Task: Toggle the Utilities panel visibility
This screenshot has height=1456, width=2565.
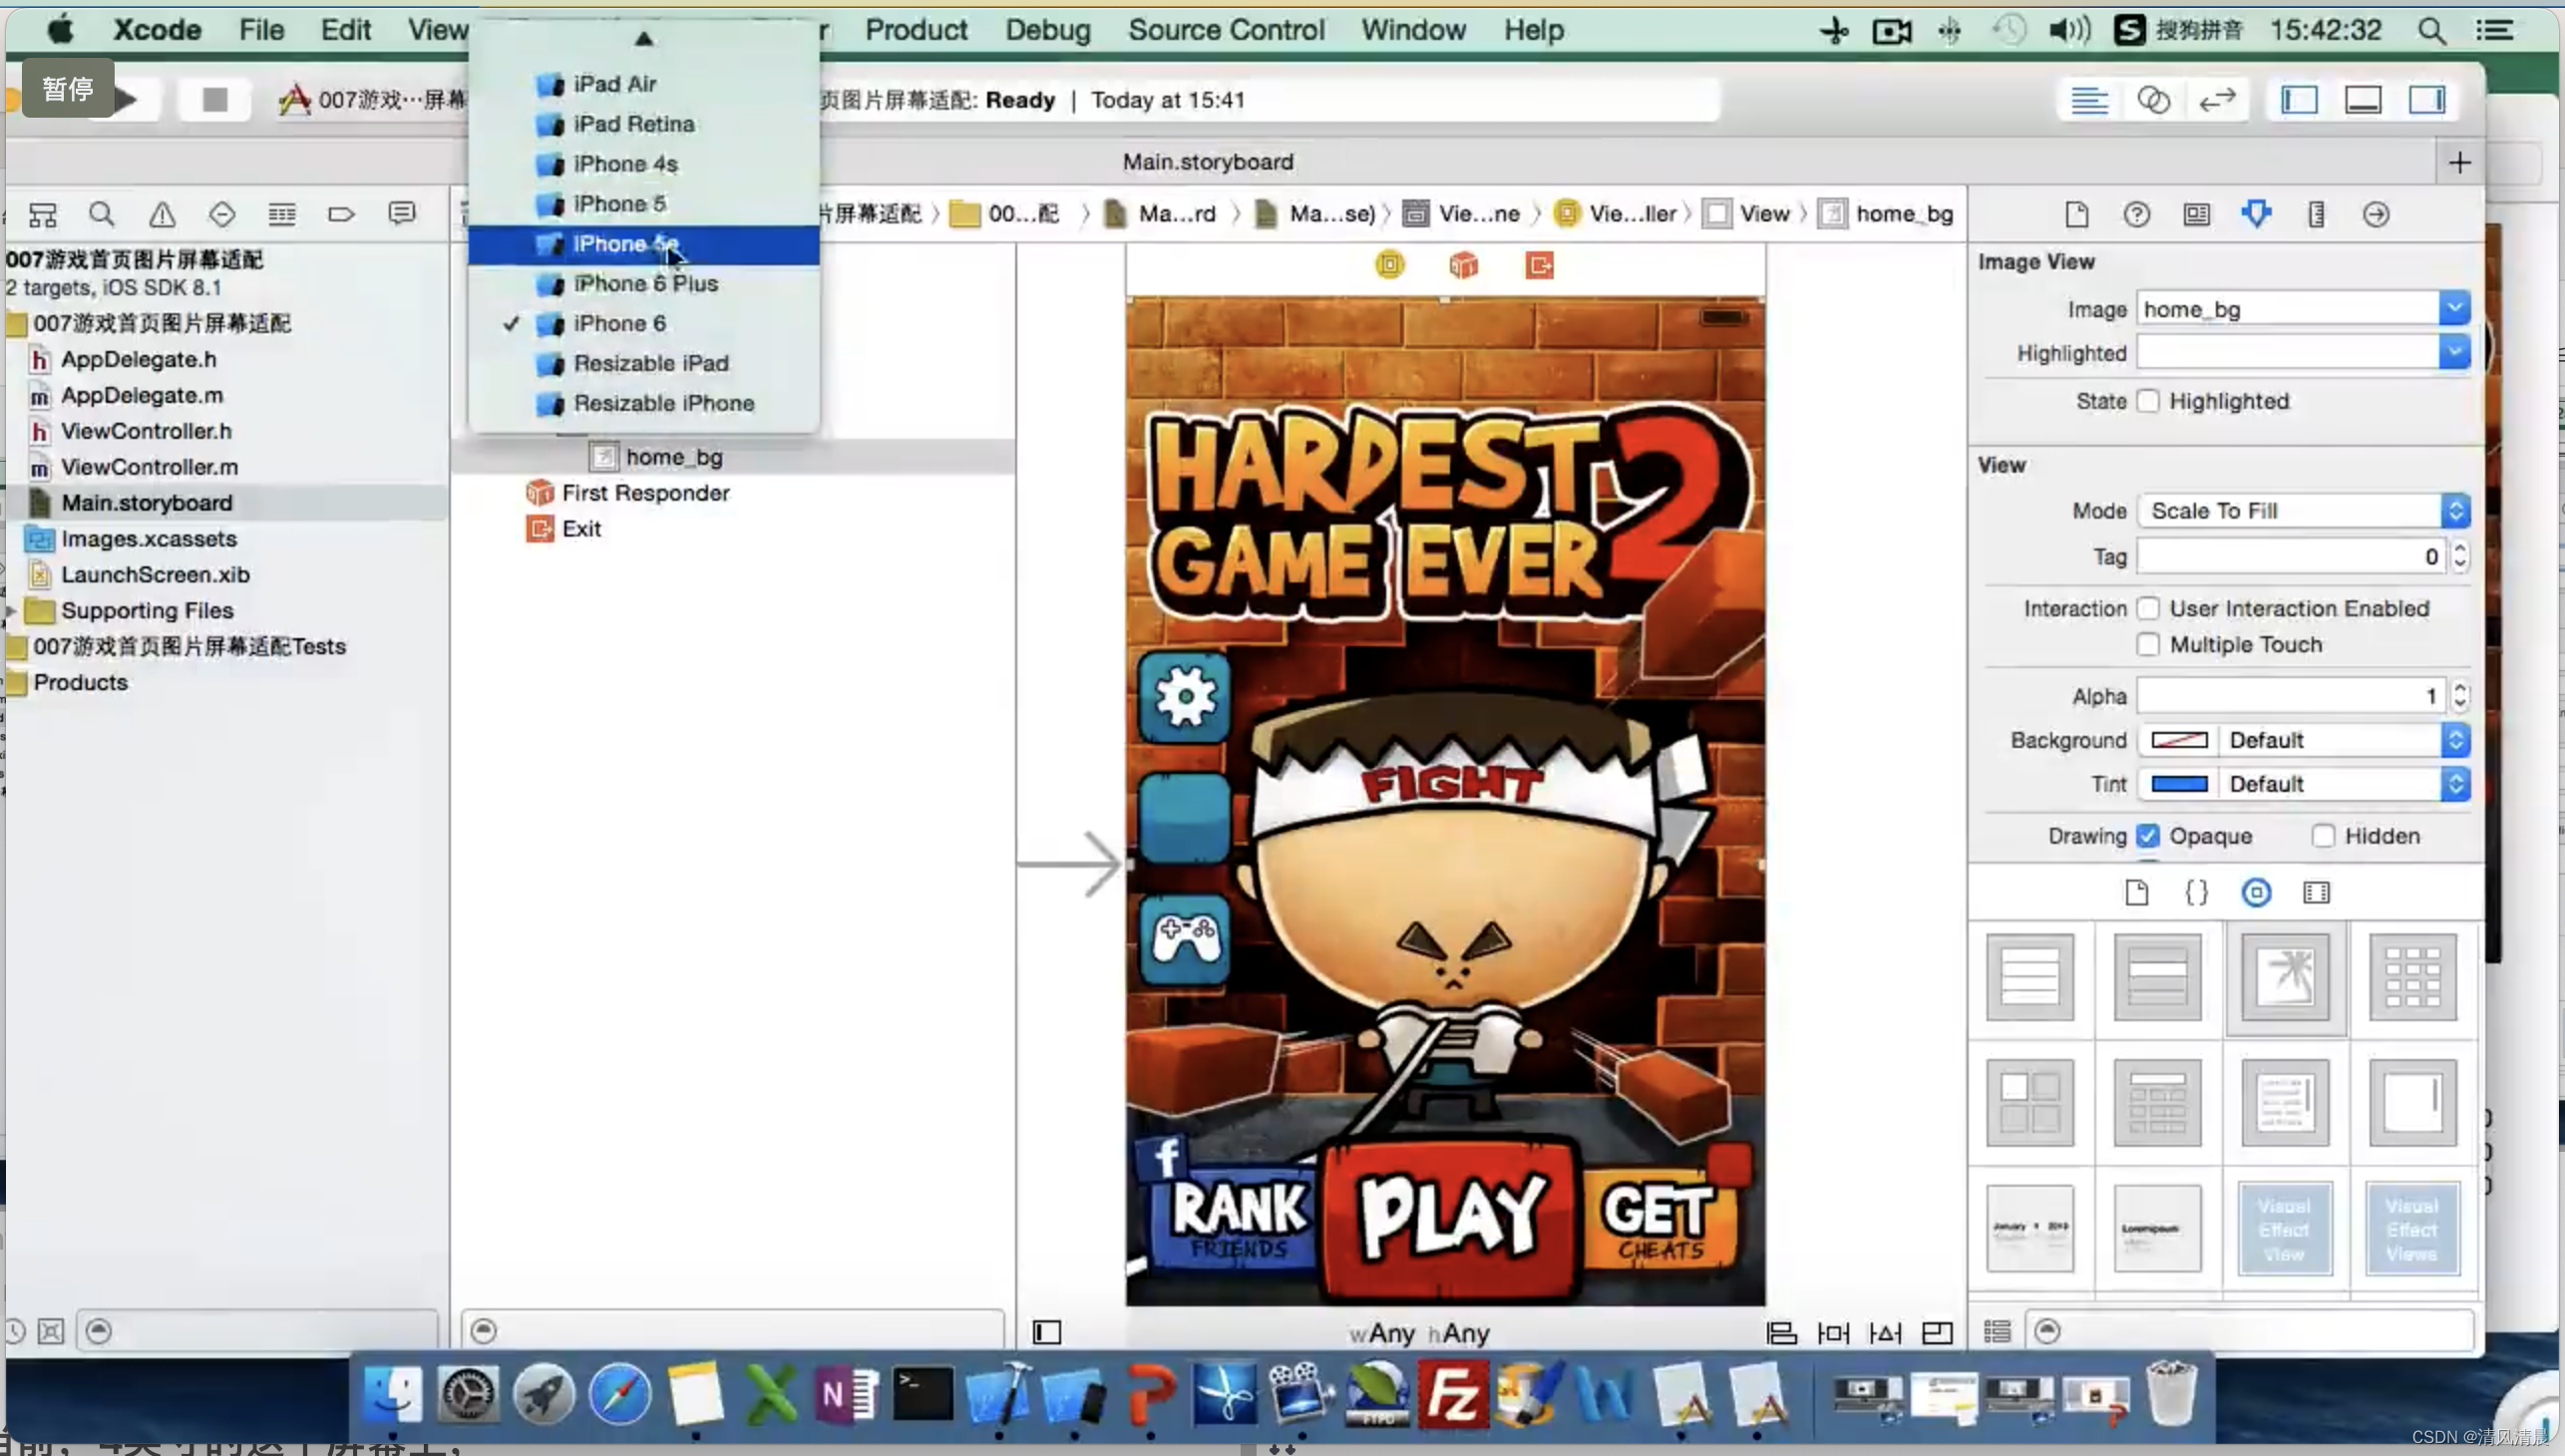Action: 2427,100
